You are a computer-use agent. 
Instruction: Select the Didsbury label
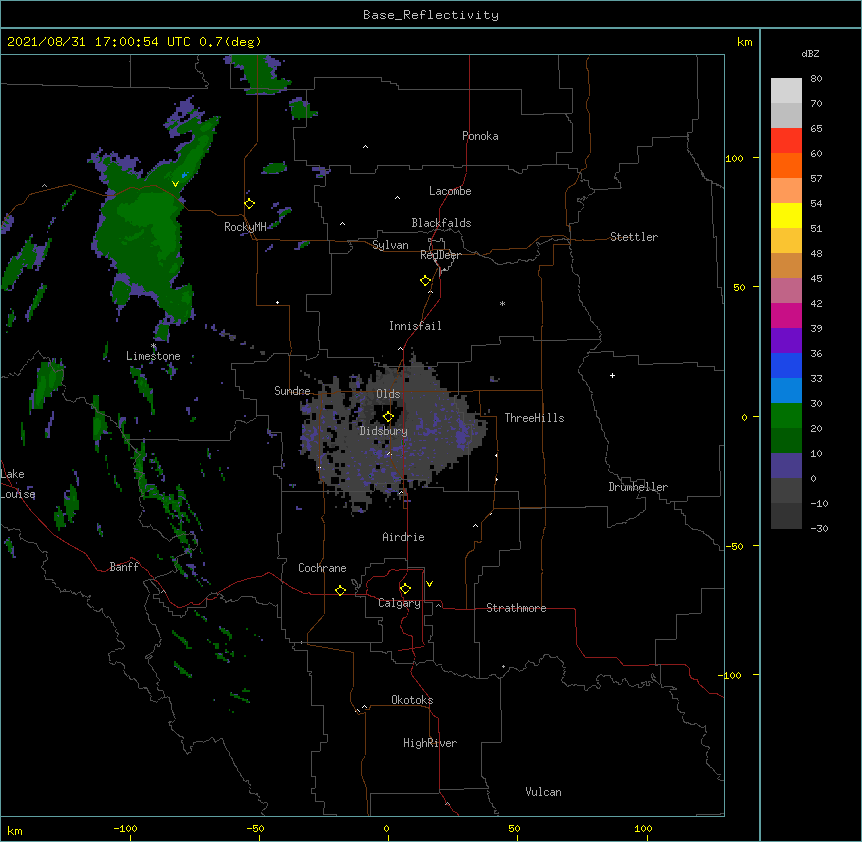point(384,431)
